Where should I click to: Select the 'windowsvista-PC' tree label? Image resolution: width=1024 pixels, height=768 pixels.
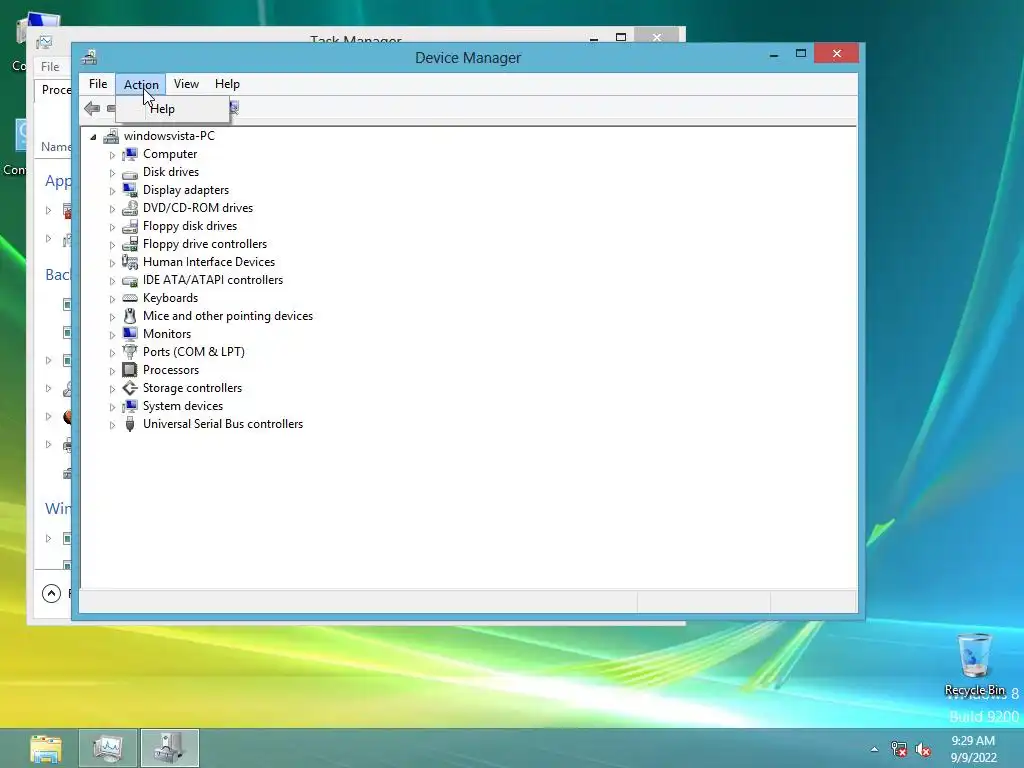tap(169, 136)
